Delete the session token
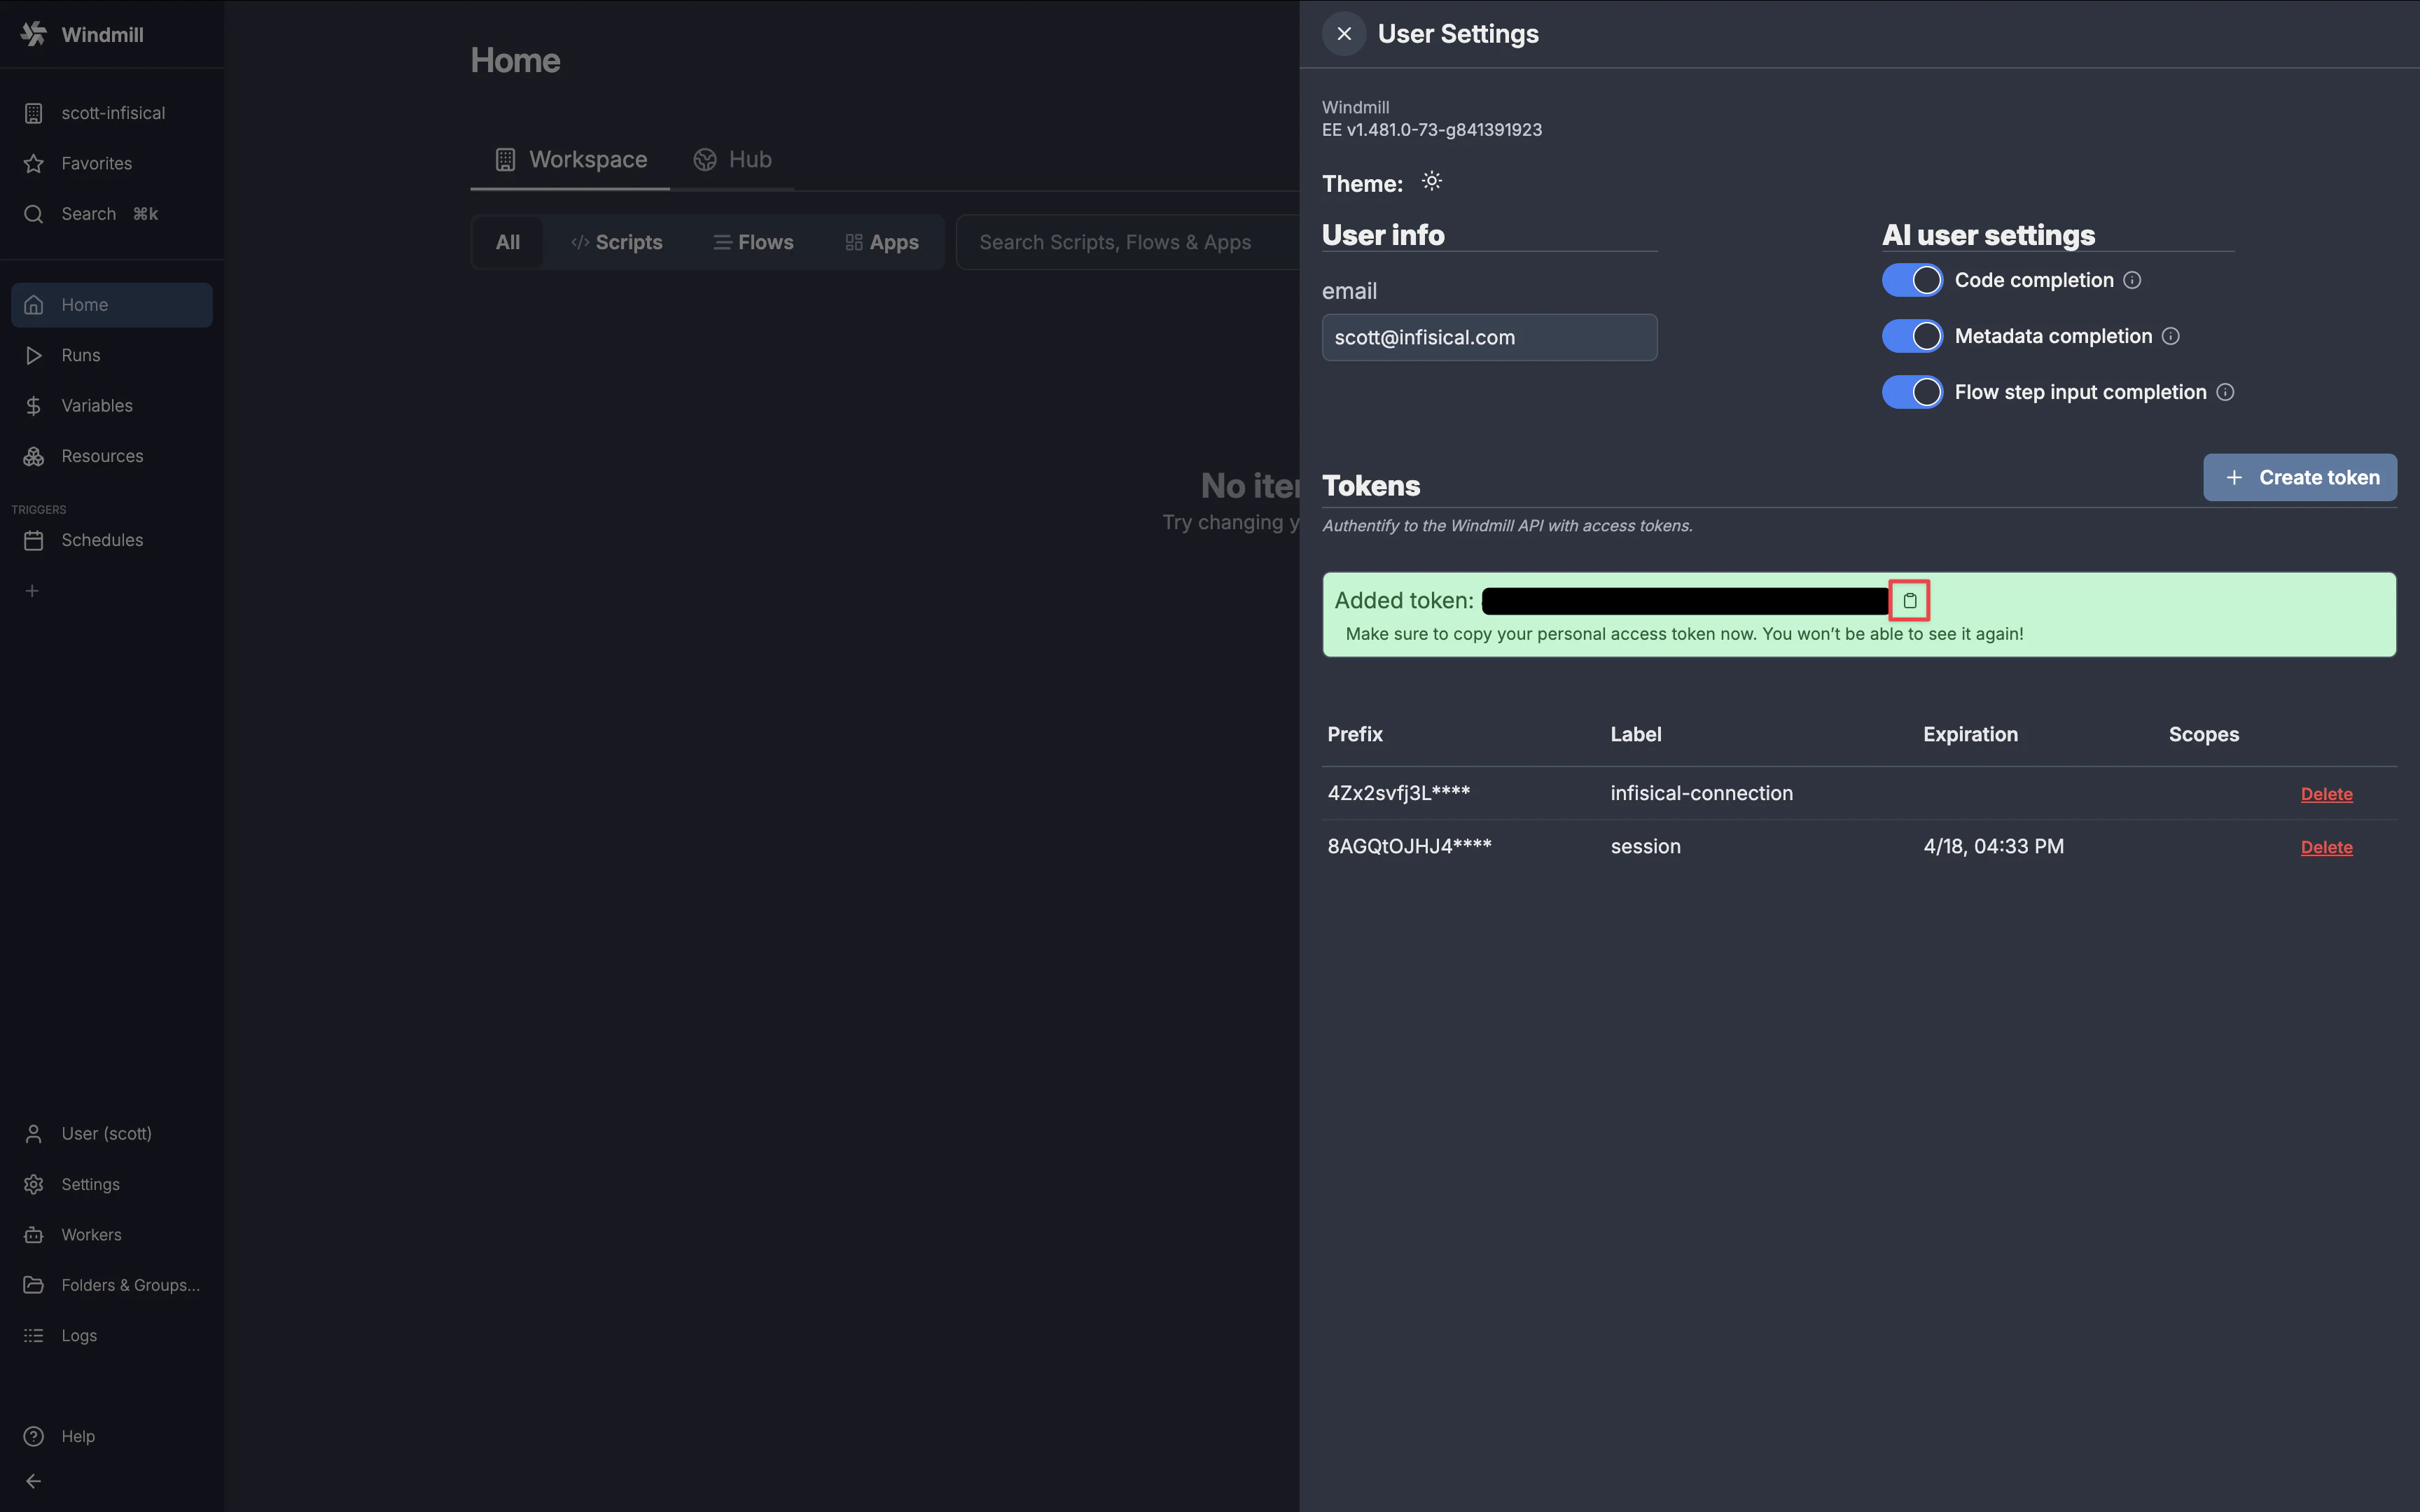2420x1512 pixels. [x=2326, y=847]
